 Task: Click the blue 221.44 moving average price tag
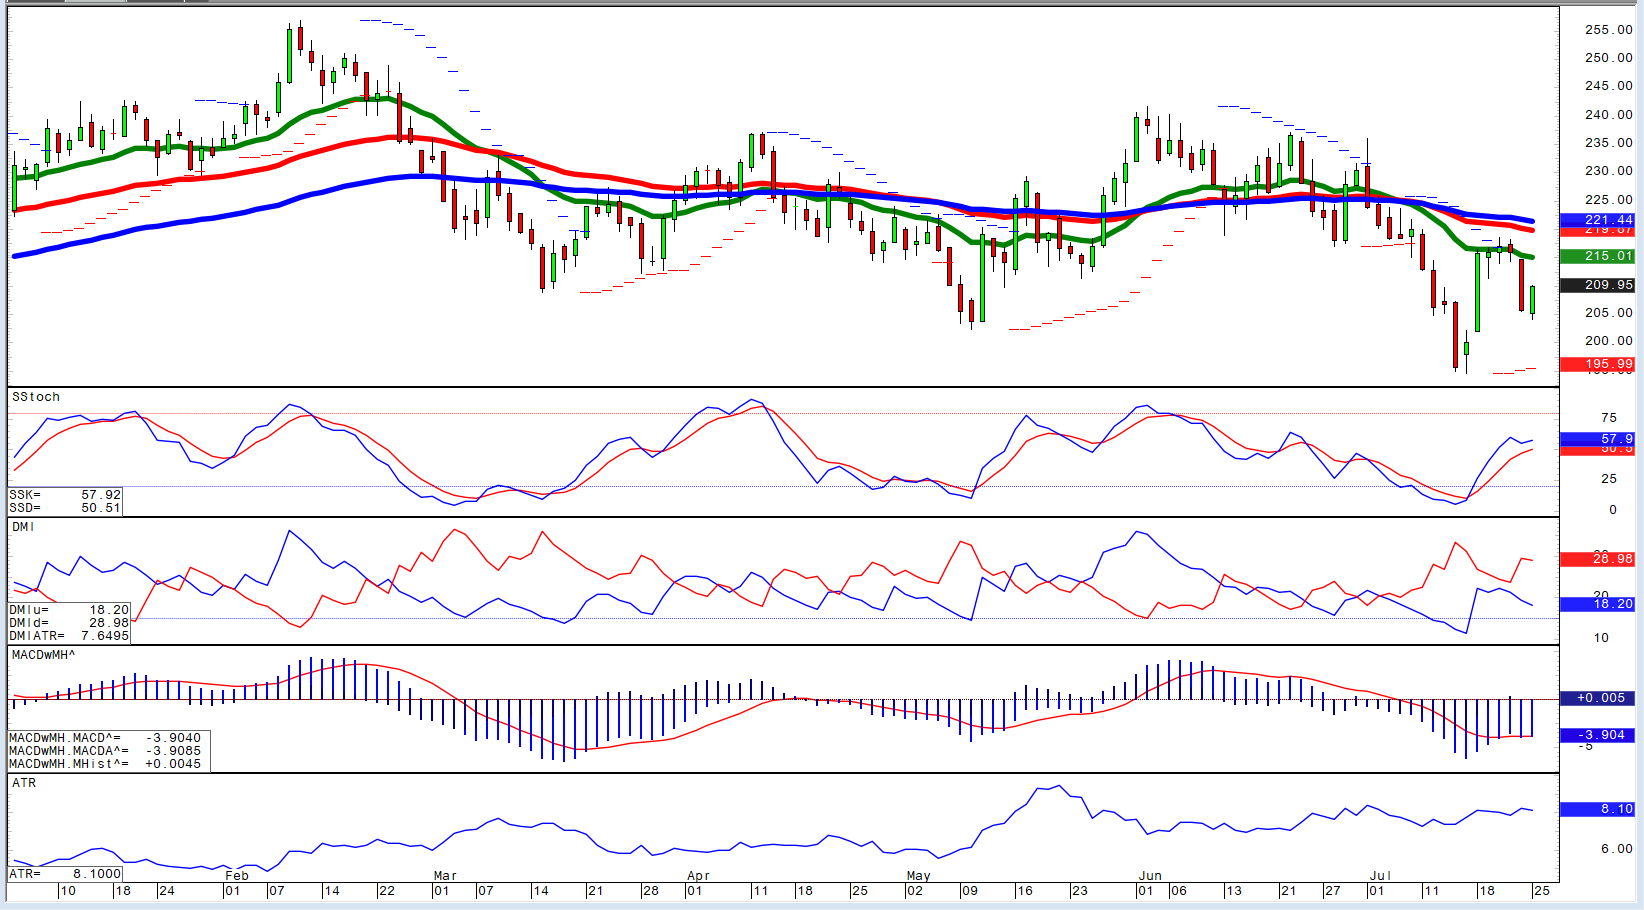1597,220
